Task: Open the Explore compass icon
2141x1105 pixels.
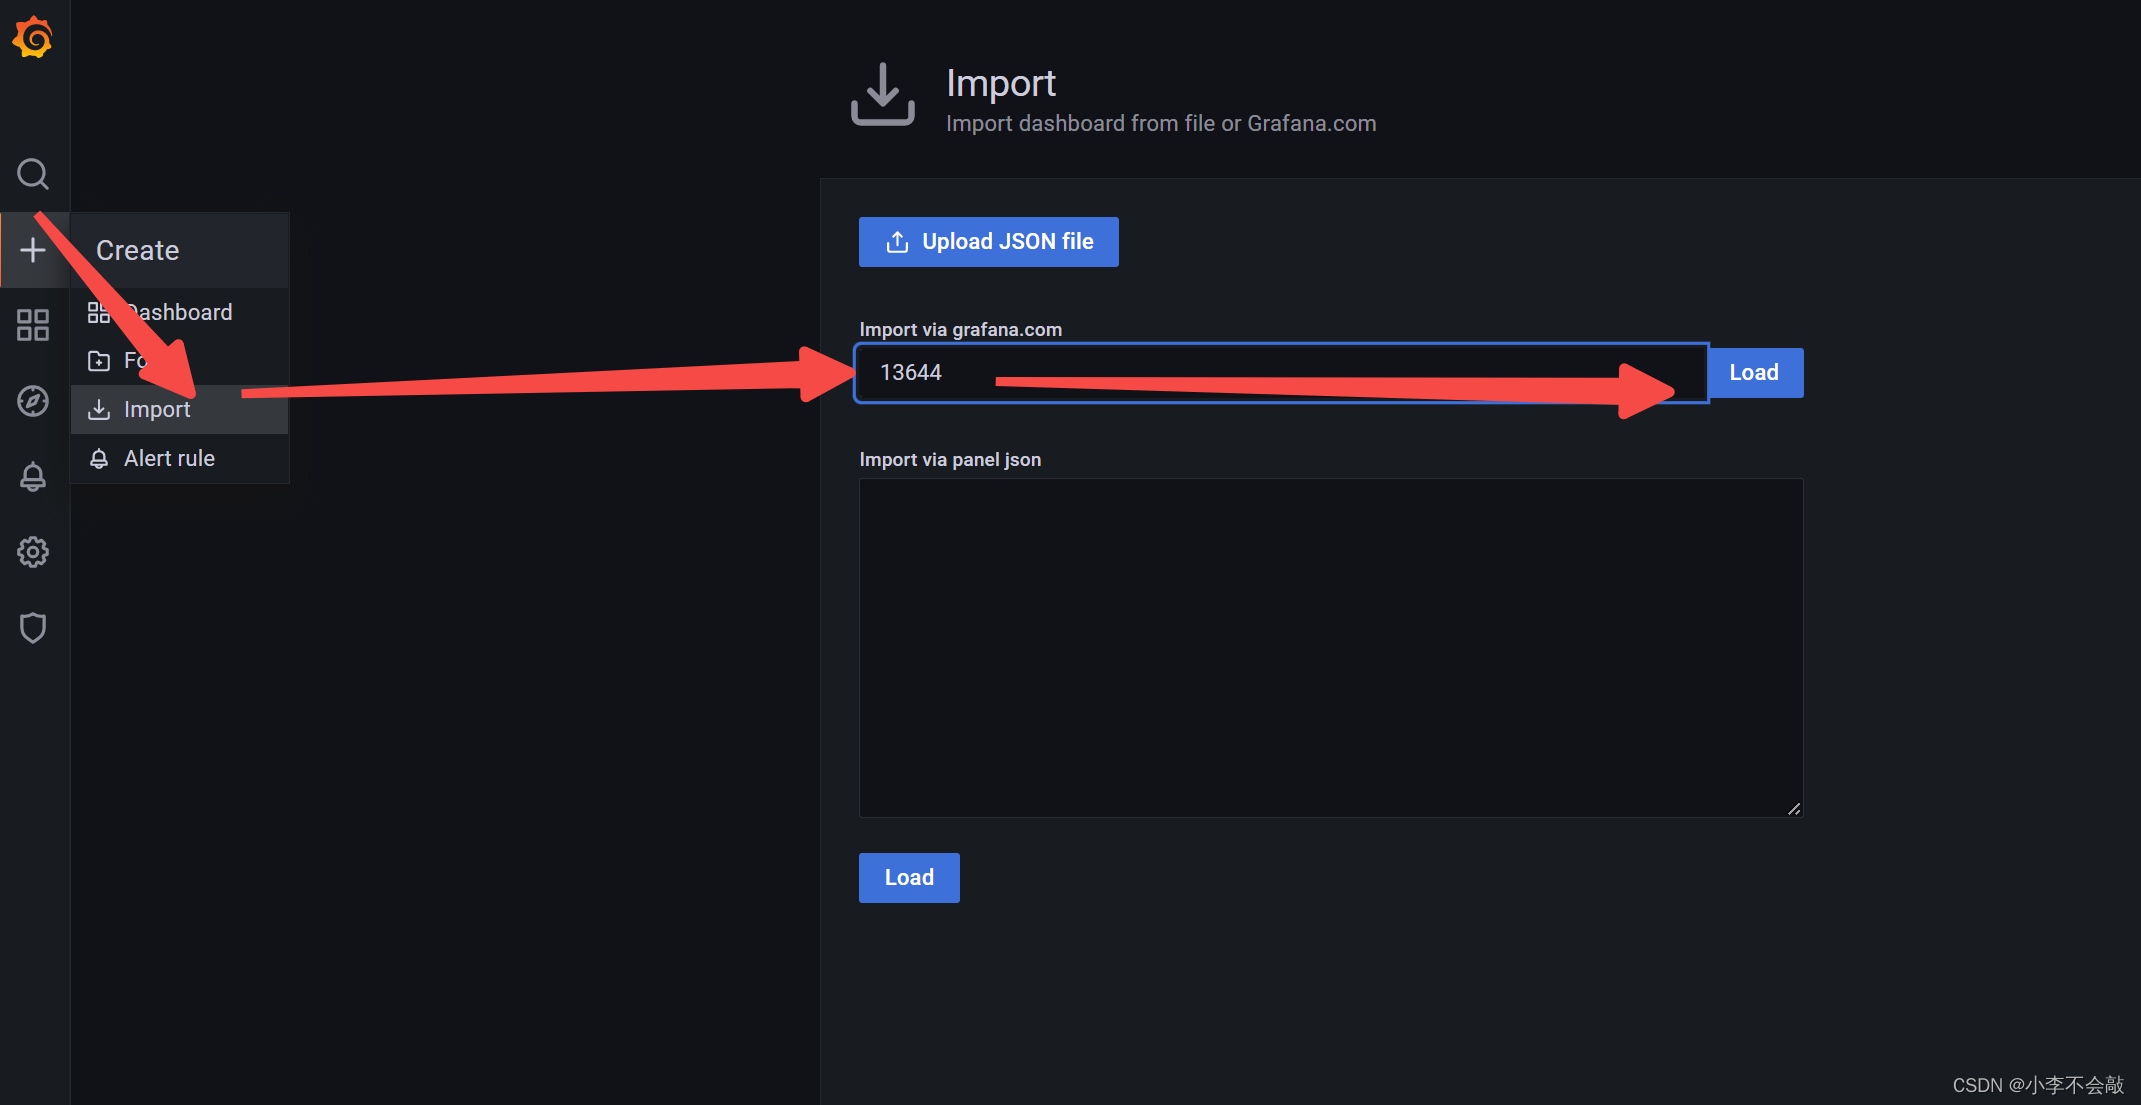Action: (33, 401)
